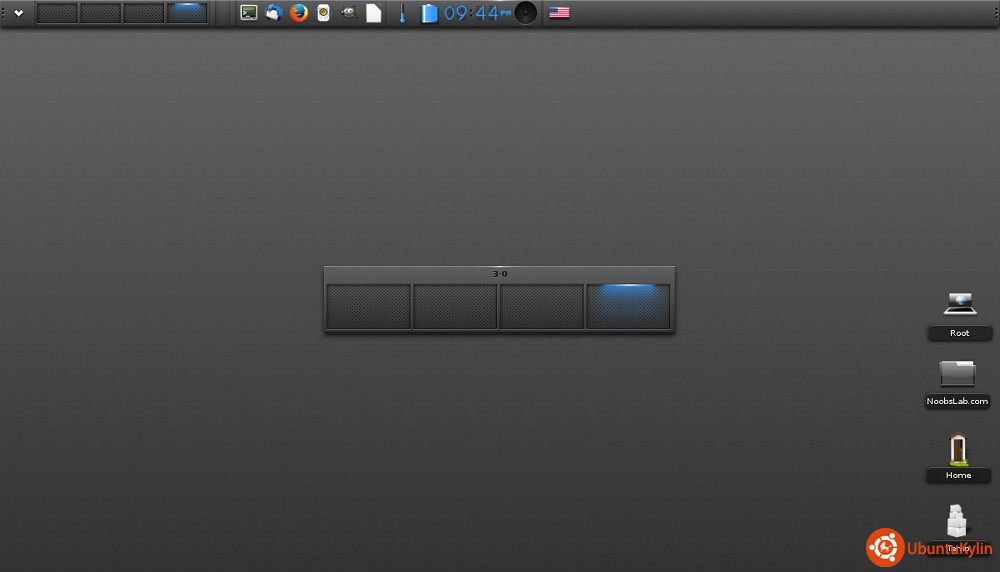This screenshot has width=1000, height=572.
Task: Open the Terminal launcher in the panel
Action: (x=249, y=13)
